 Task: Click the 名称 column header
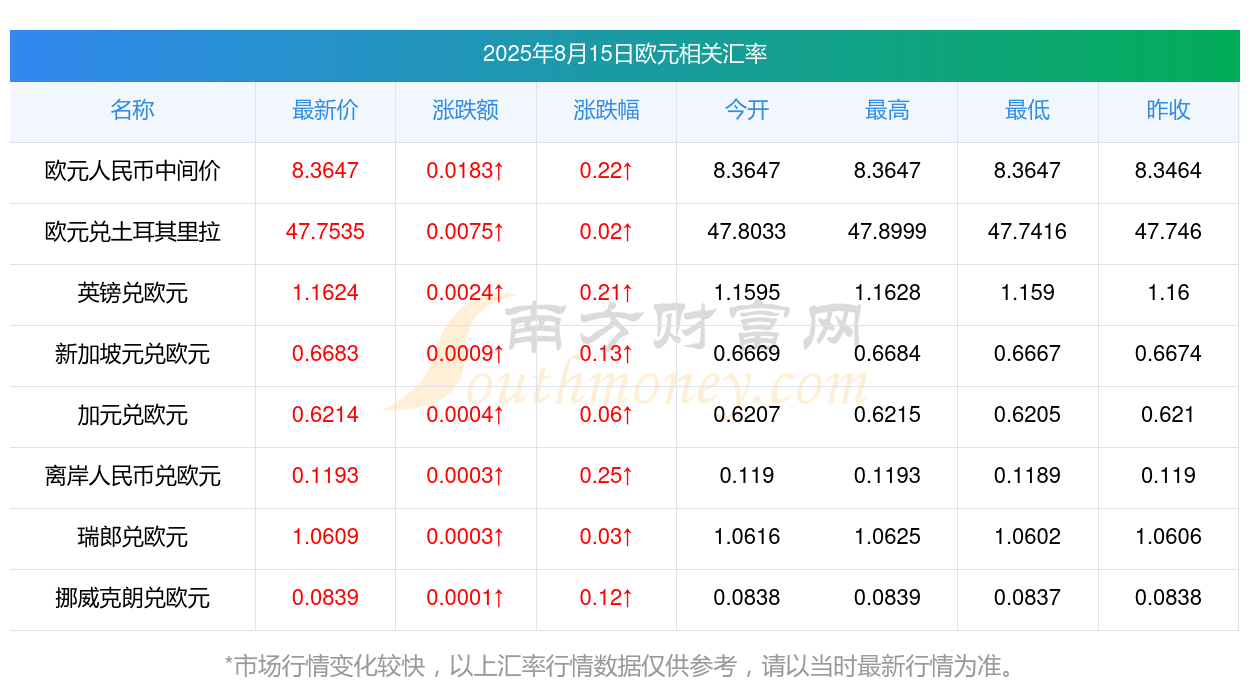[132, 110]
